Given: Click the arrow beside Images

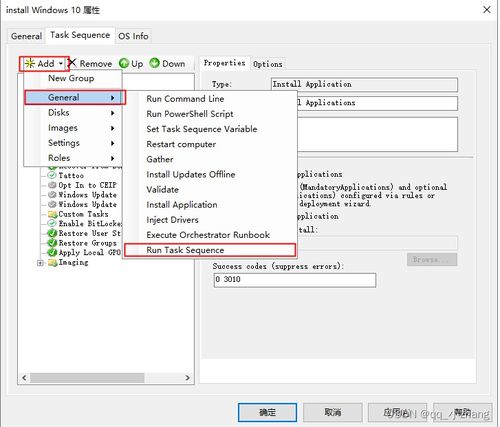Looking at the screenshot, I should coord(113,128).
